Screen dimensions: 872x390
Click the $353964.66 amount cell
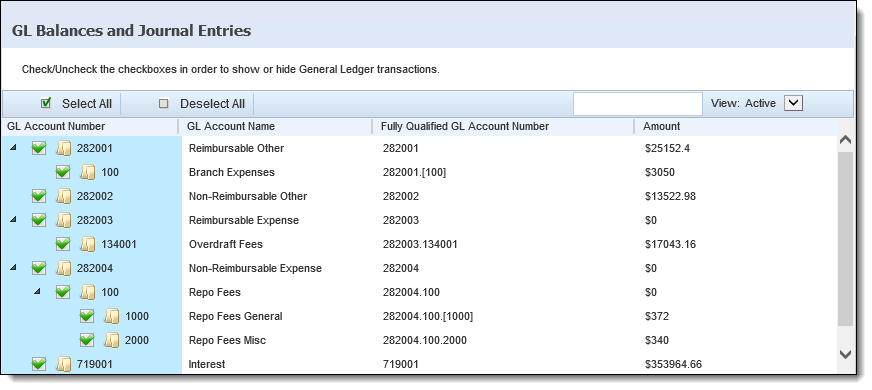tap(673, 364)
